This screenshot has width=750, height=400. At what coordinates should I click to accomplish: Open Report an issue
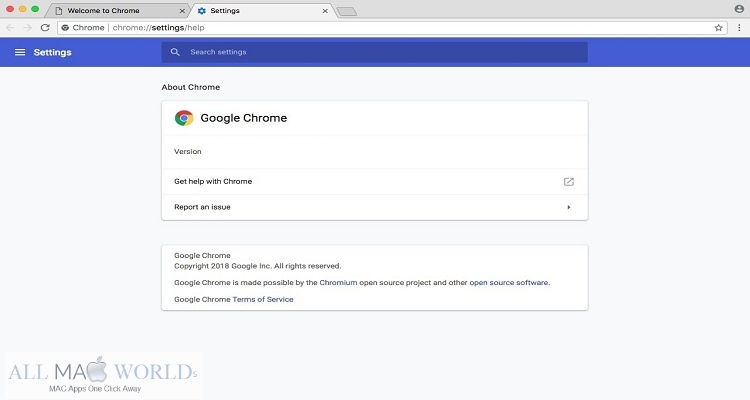click(x=375, y=207)
